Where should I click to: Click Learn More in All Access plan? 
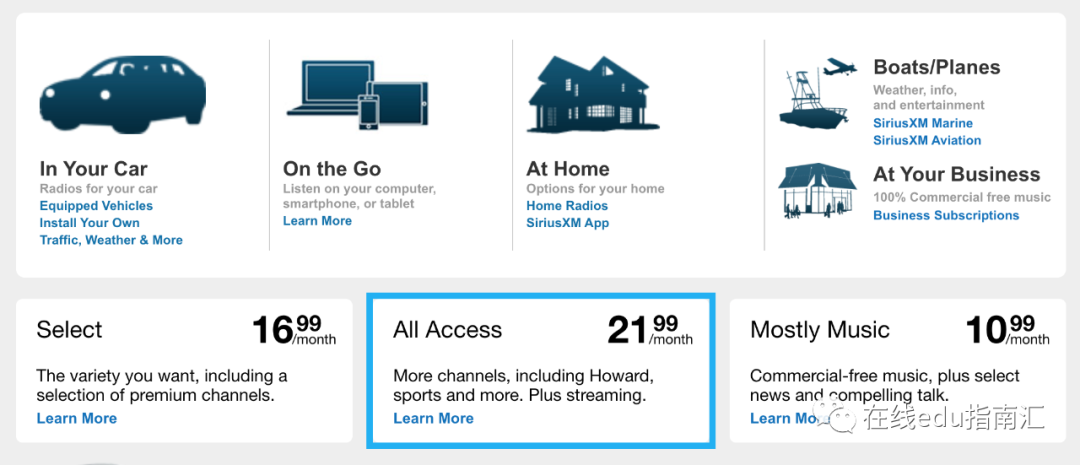pyautogui.click(x=434, y=418)
